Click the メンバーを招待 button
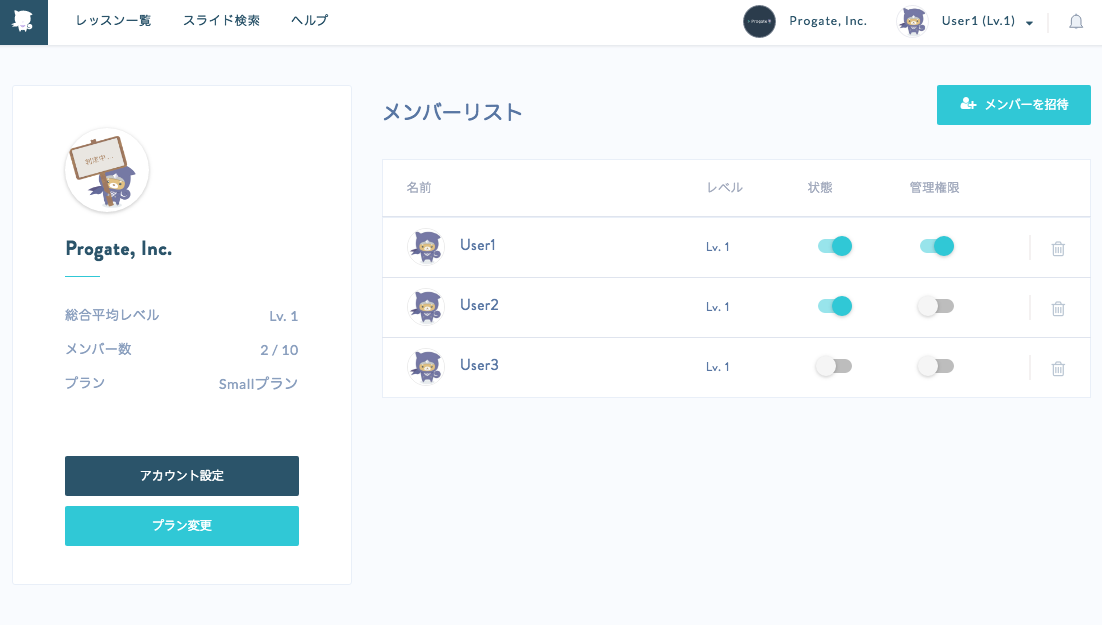Screen dimensions: 1102x625 pyautogui.click(x=1013, y=105)
